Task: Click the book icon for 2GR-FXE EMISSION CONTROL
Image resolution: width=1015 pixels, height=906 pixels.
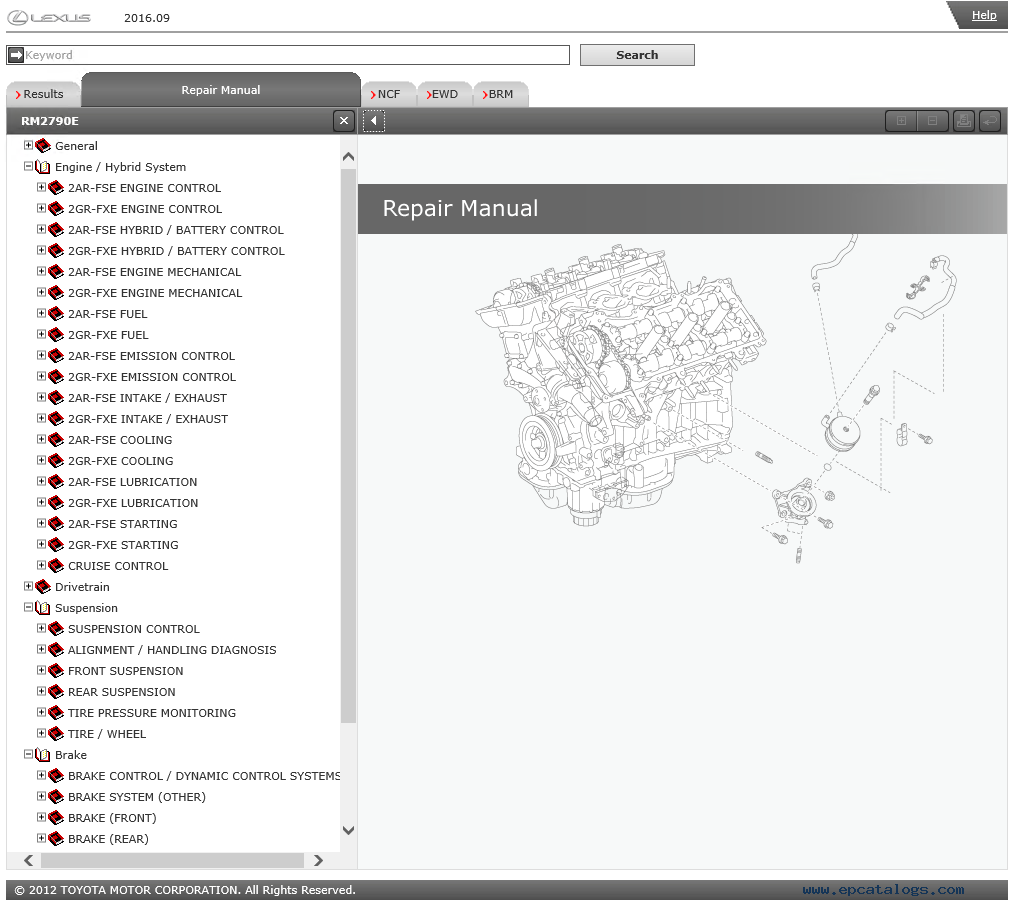Action: [56, 377]
